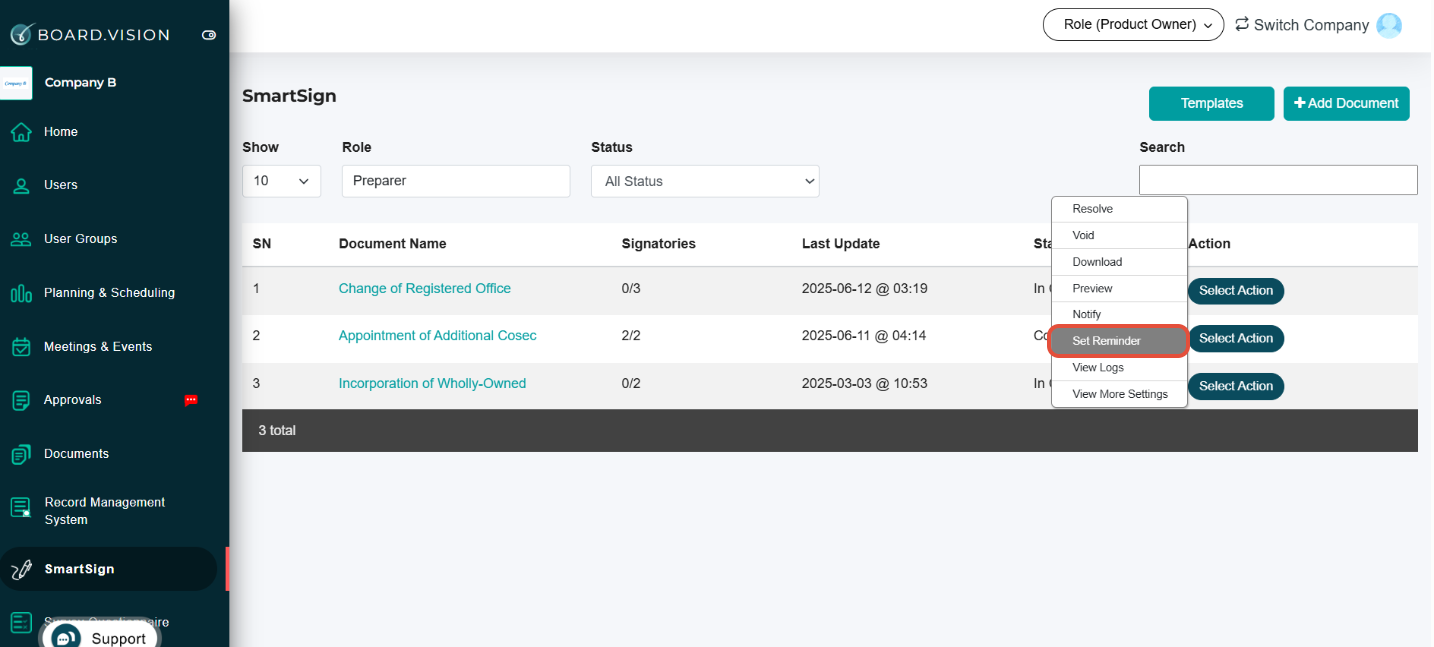Click the red Approvals notification badge
Image resolution: width=1434 pixels, height=647 pixels.
point(191,400)
